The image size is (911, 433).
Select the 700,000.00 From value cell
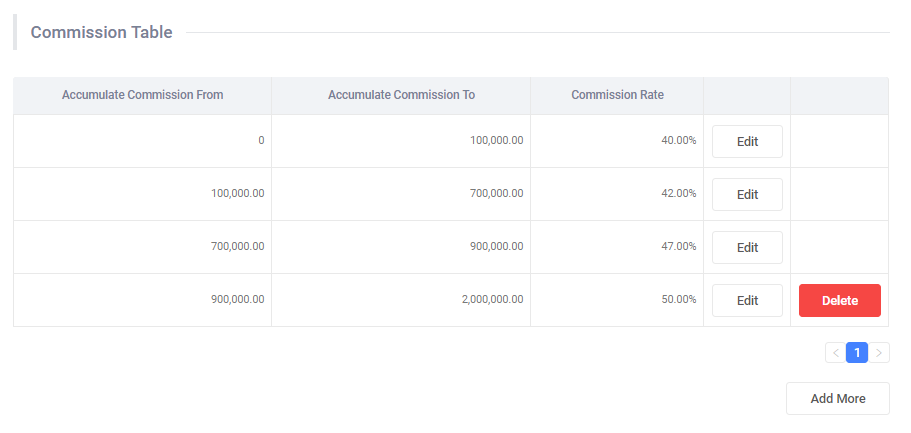pyautogui.click(x=238, y=247)
